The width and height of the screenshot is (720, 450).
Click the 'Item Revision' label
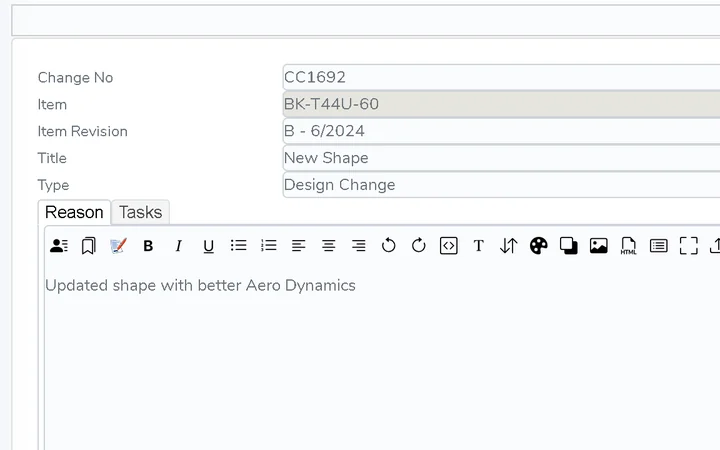coord(83,131)
